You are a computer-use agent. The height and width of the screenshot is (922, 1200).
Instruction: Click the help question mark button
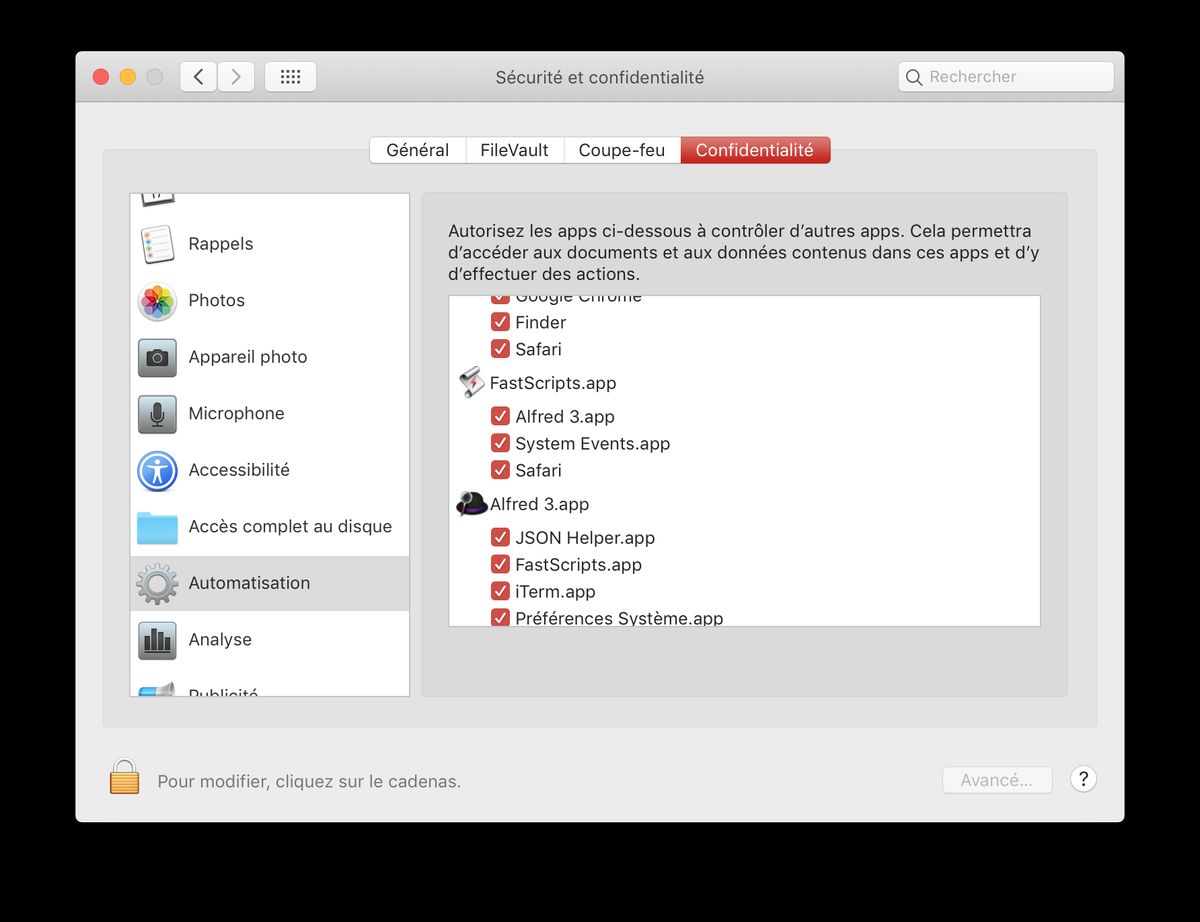[1083, 779]
